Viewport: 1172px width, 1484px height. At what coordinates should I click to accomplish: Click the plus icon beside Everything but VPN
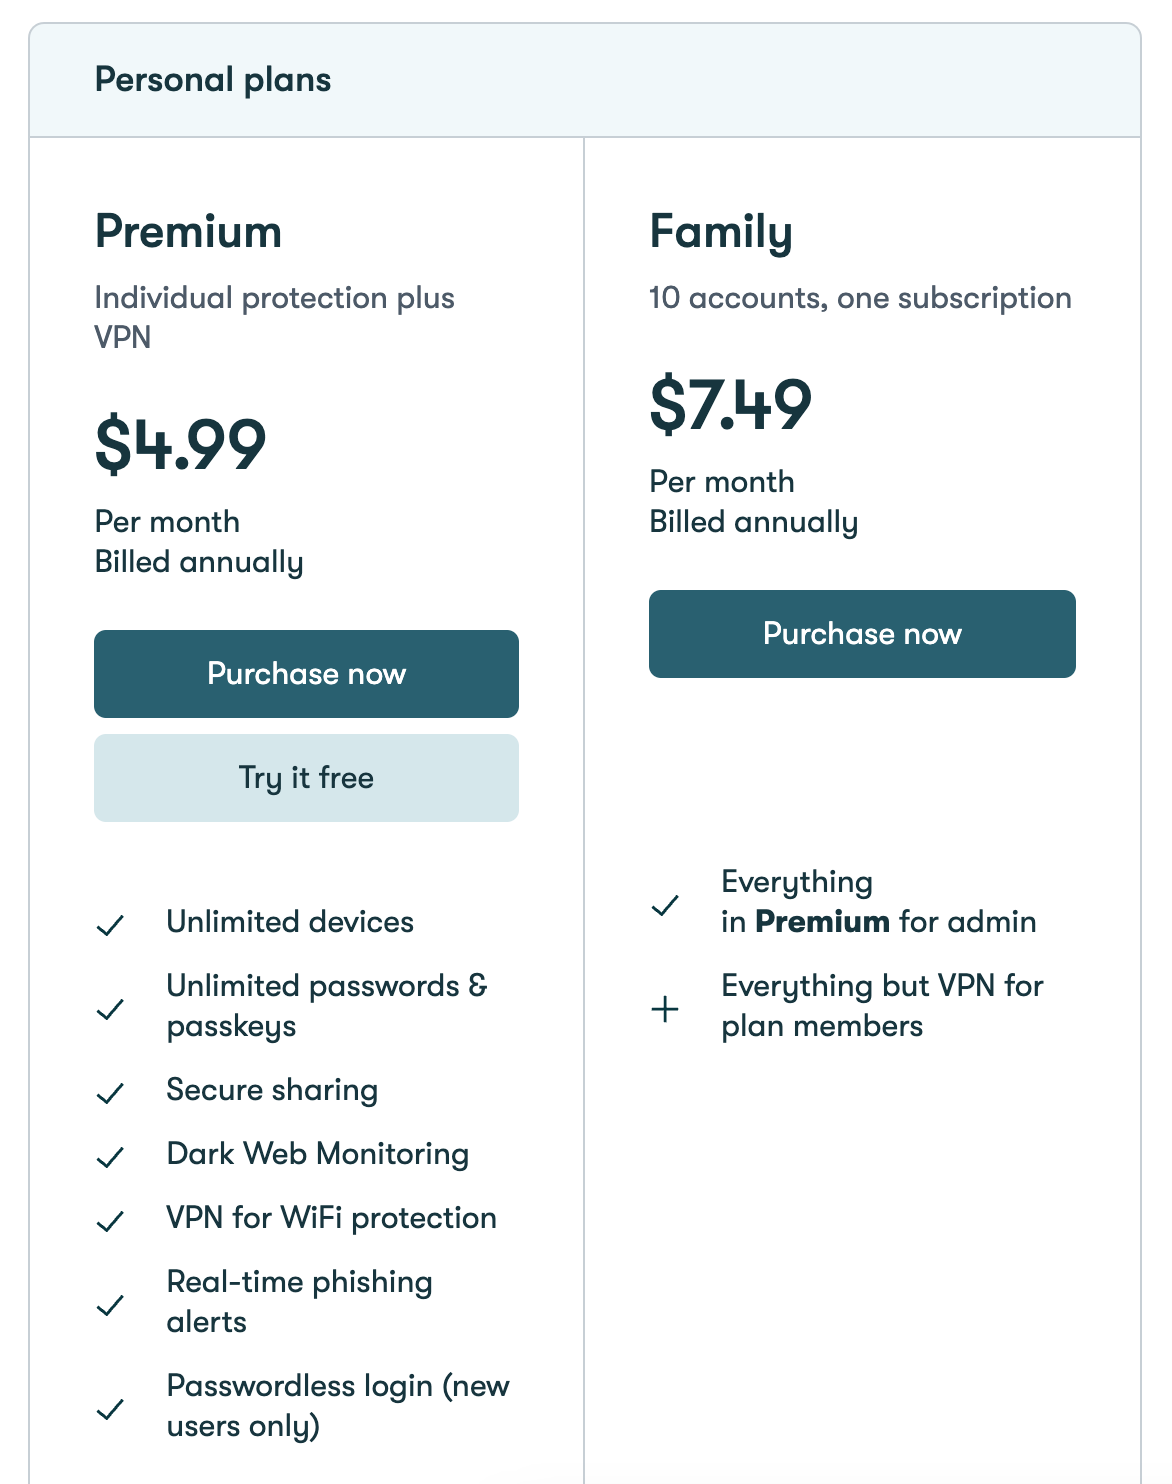point(665,1009)
